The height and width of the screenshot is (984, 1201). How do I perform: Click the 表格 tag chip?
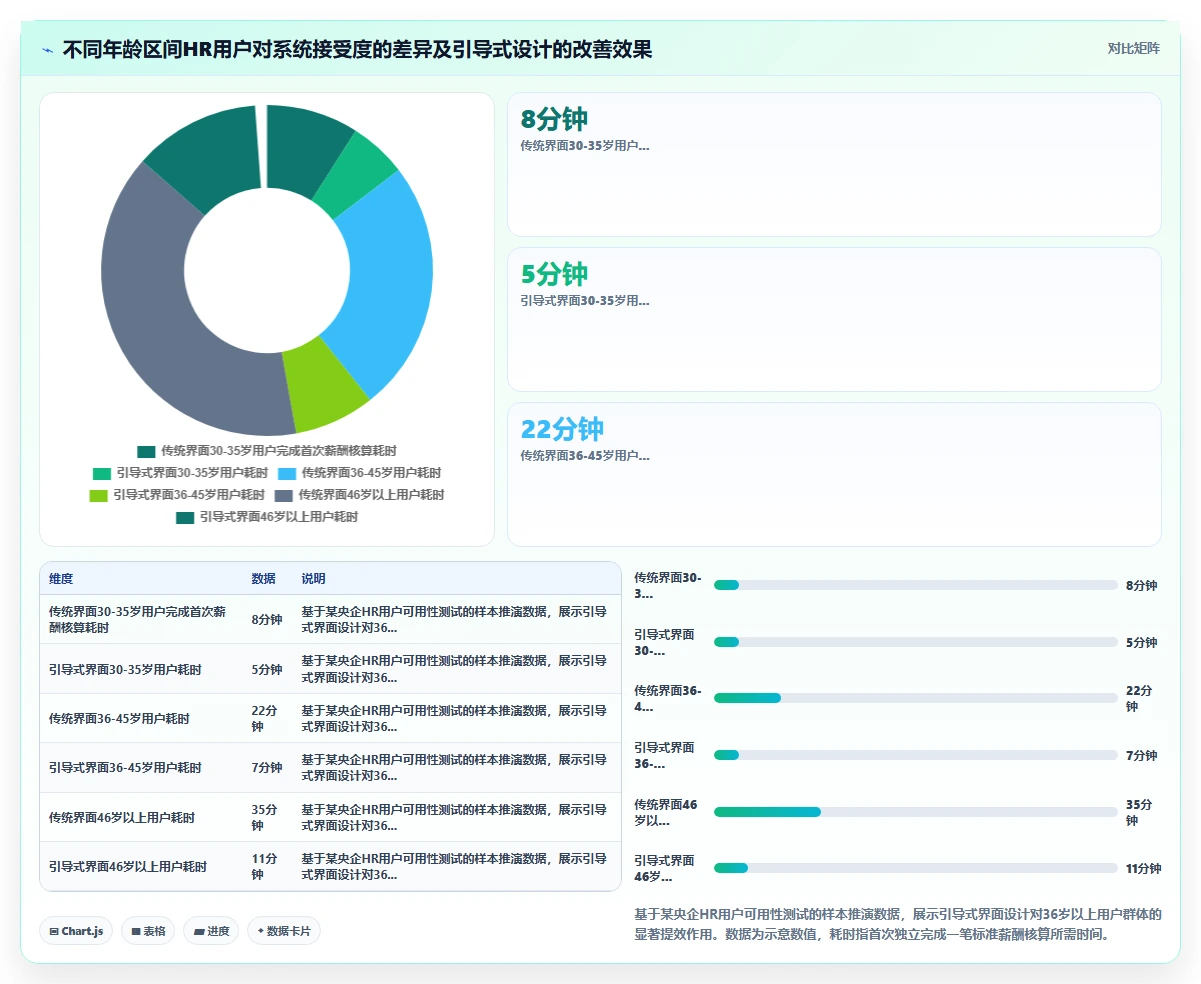click(x=148, y=931)
